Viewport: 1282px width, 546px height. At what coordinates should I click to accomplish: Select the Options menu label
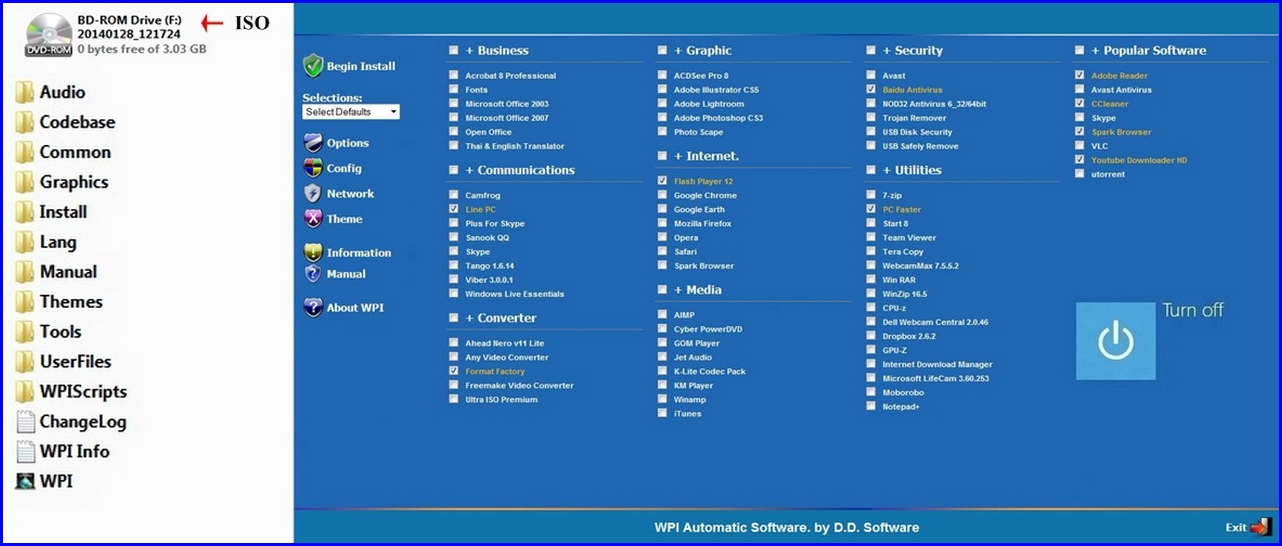348,143
